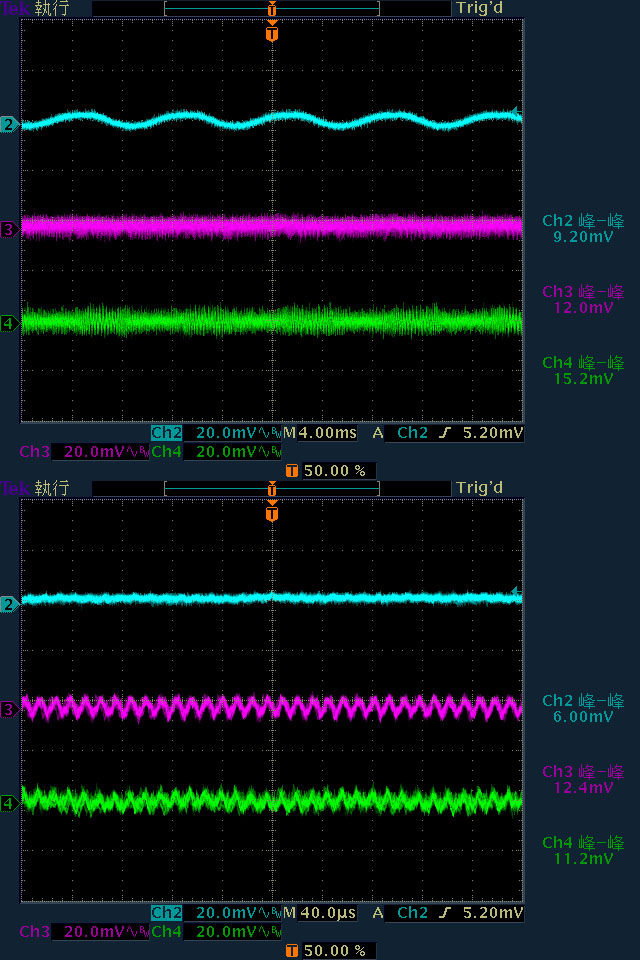Screen dimensions: 640x960
Task: Click the Trig'd status in top capture
Action: point(480,9)
